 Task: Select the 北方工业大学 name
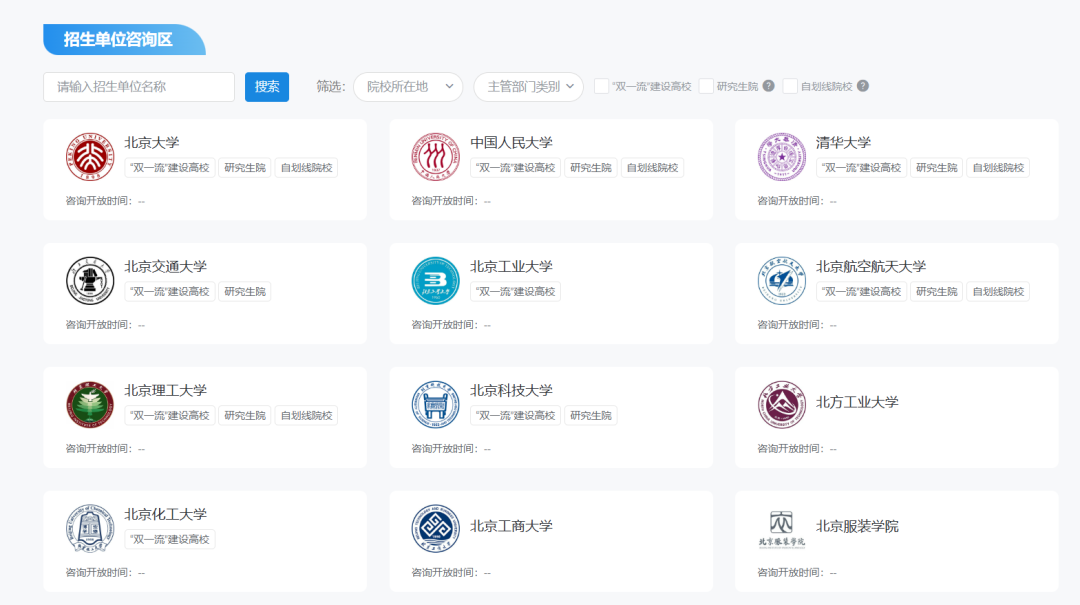click(857, 402)
